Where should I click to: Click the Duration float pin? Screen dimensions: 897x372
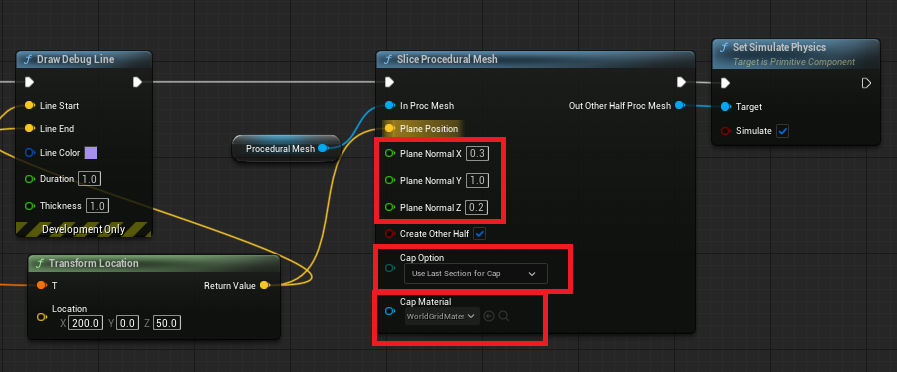tap(30, 179)
